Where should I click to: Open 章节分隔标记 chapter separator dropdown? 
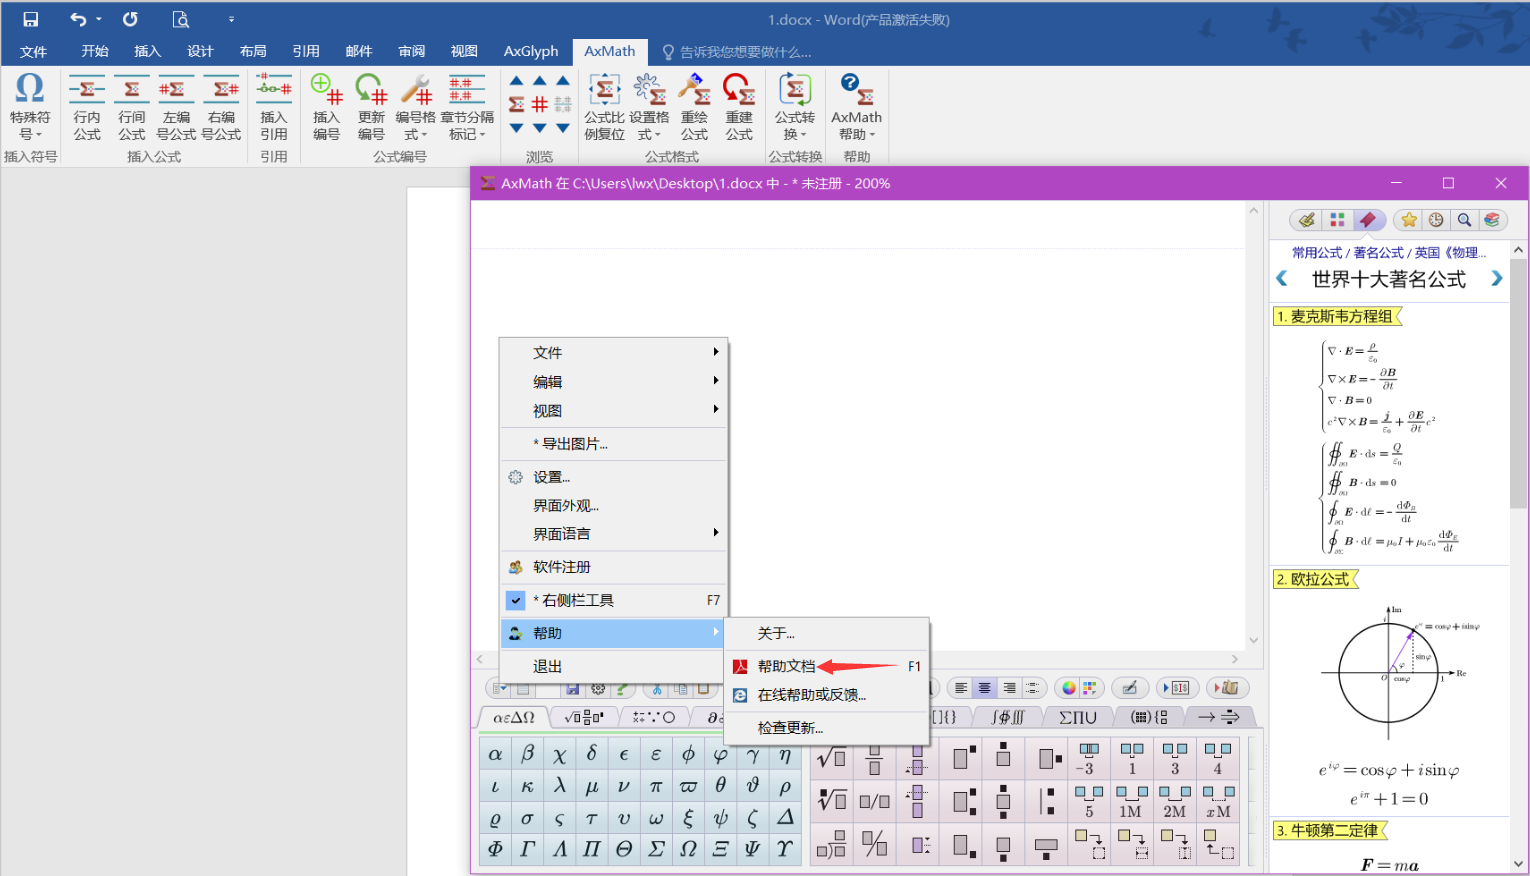(467, 108)
